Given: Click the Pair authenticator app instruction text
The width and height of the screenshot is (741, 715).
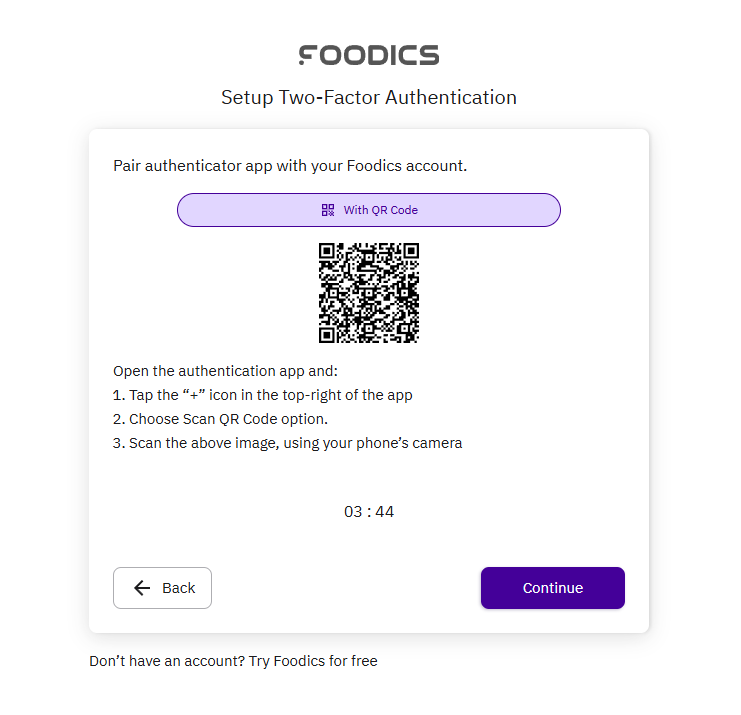Looking at the screenshot, I should click(290, 166).
